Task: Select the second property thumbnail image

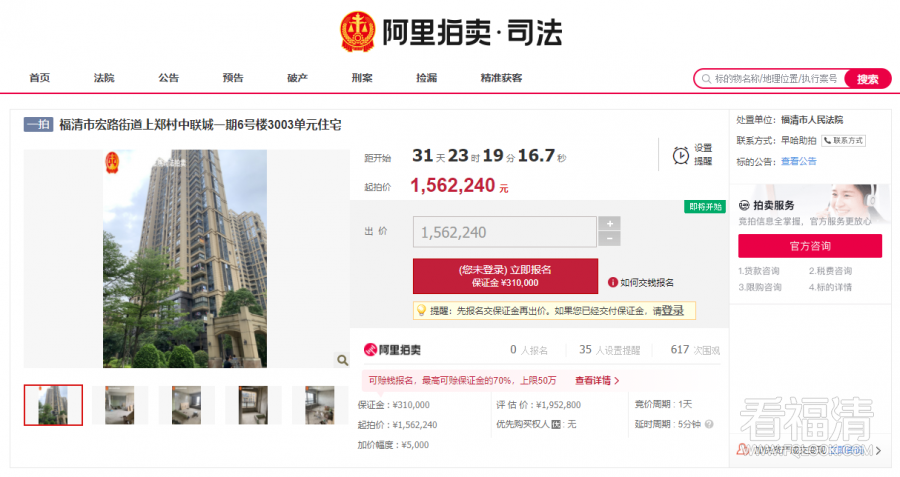Action: tap(120, 405)
